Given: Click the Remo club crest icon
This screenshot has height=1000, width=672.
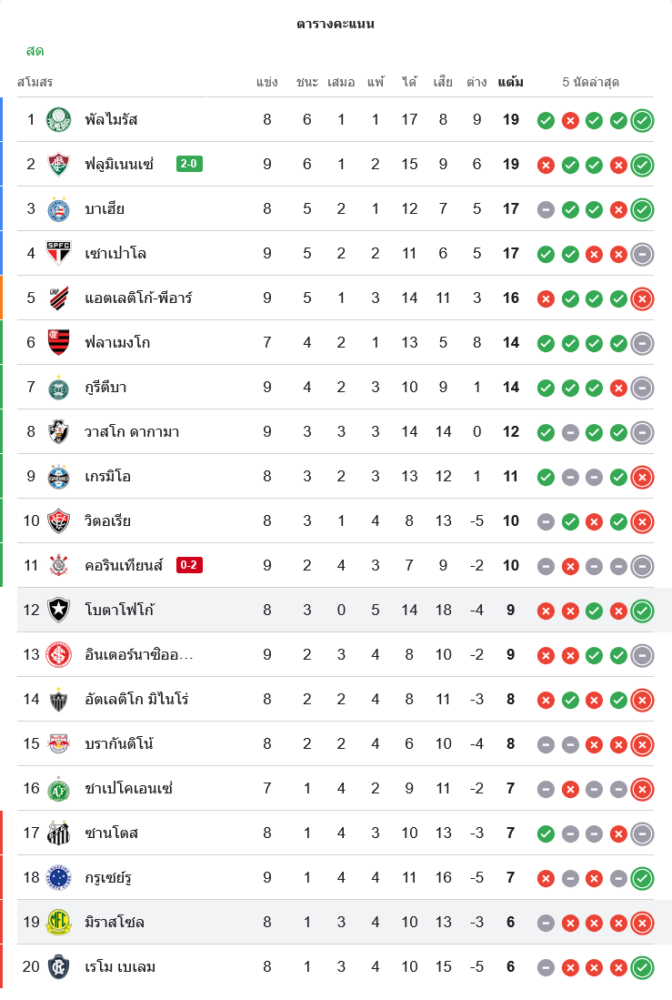Looking at the screenshot, I should [x=59, y=967].
